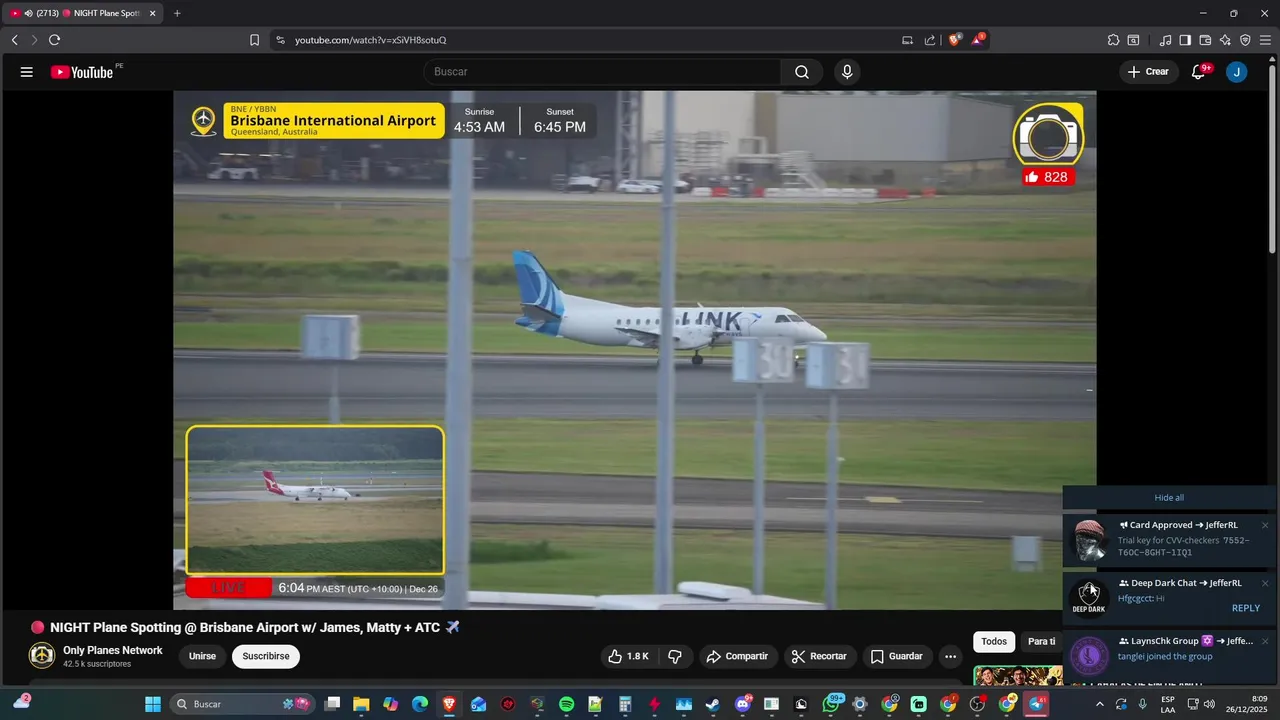The image size is (1280, 720).
Task: Install app / cast icon in address bar
Action: click(x=907, y=40)
